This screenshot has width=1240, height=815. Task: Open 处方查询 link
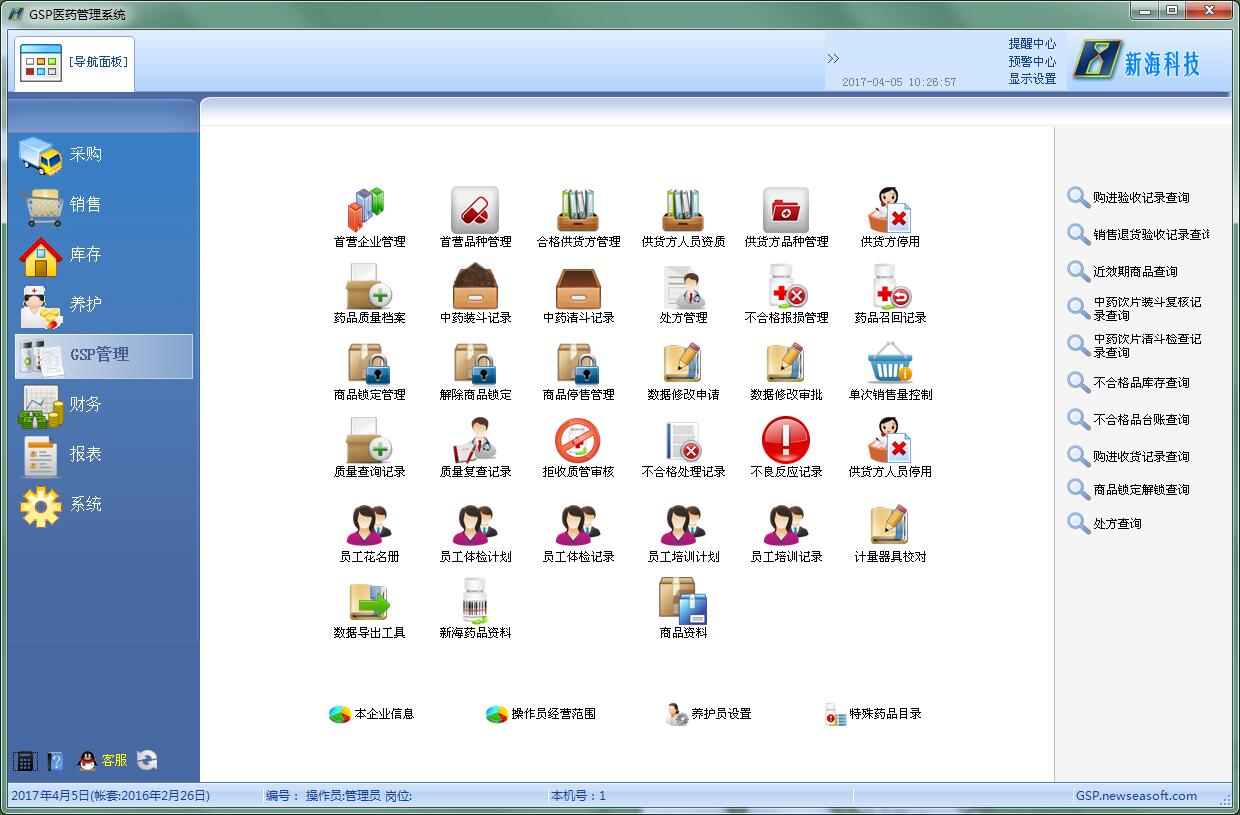click(x=1104, y=524)
